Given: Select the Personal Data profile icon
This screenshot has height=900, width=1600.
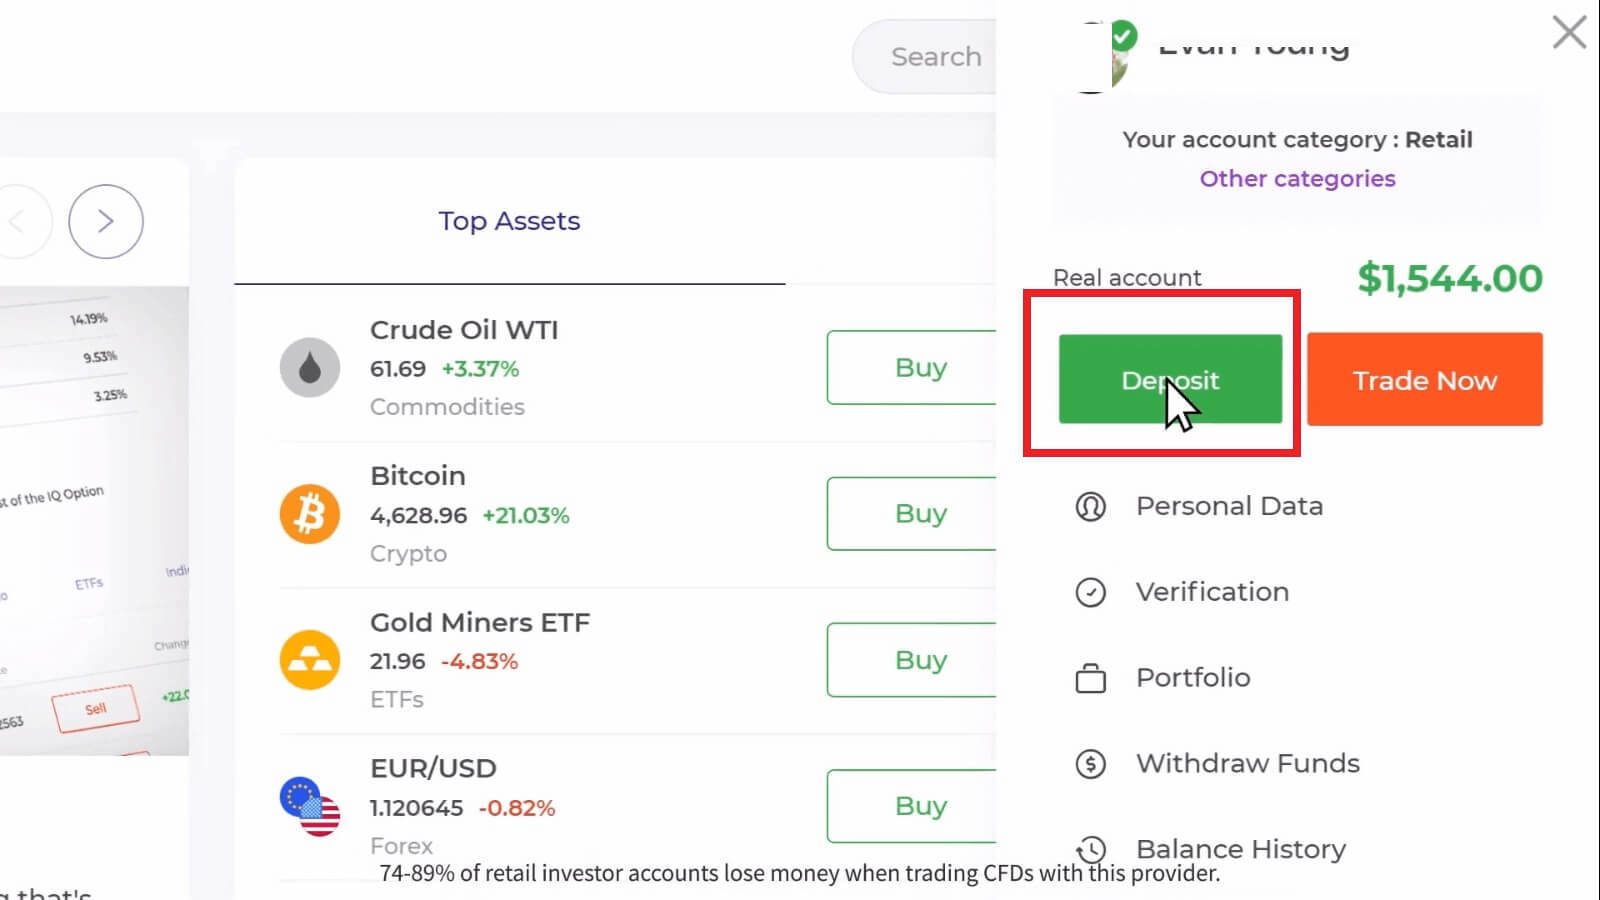Looking at the screenshot, I should (x=1092, y=506).
